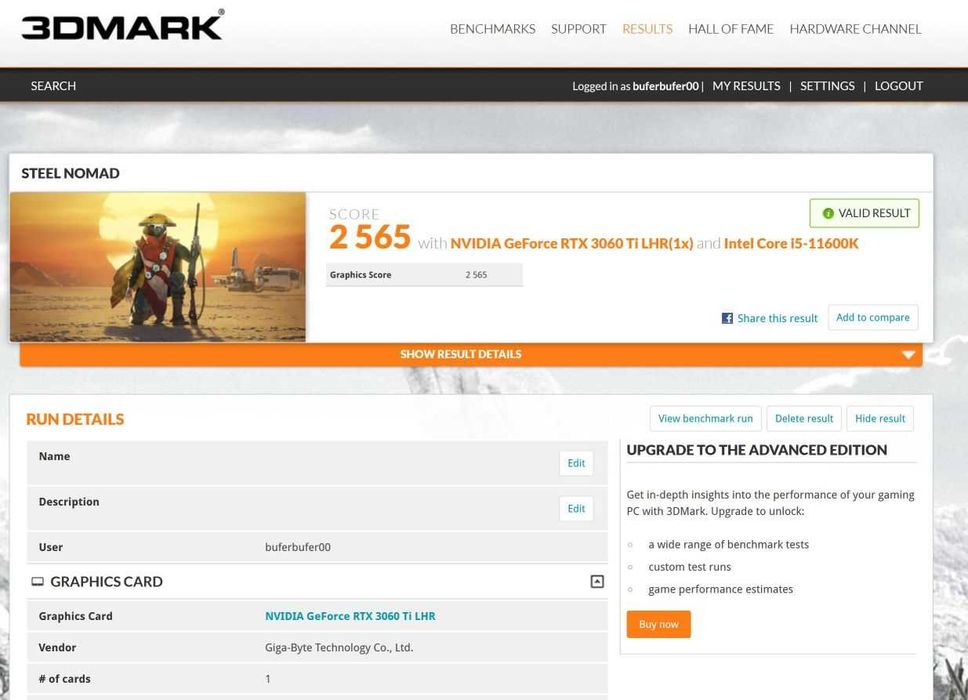Click the User value buferbufer00
Screen dimensions: 968x700
pos(298,547)
